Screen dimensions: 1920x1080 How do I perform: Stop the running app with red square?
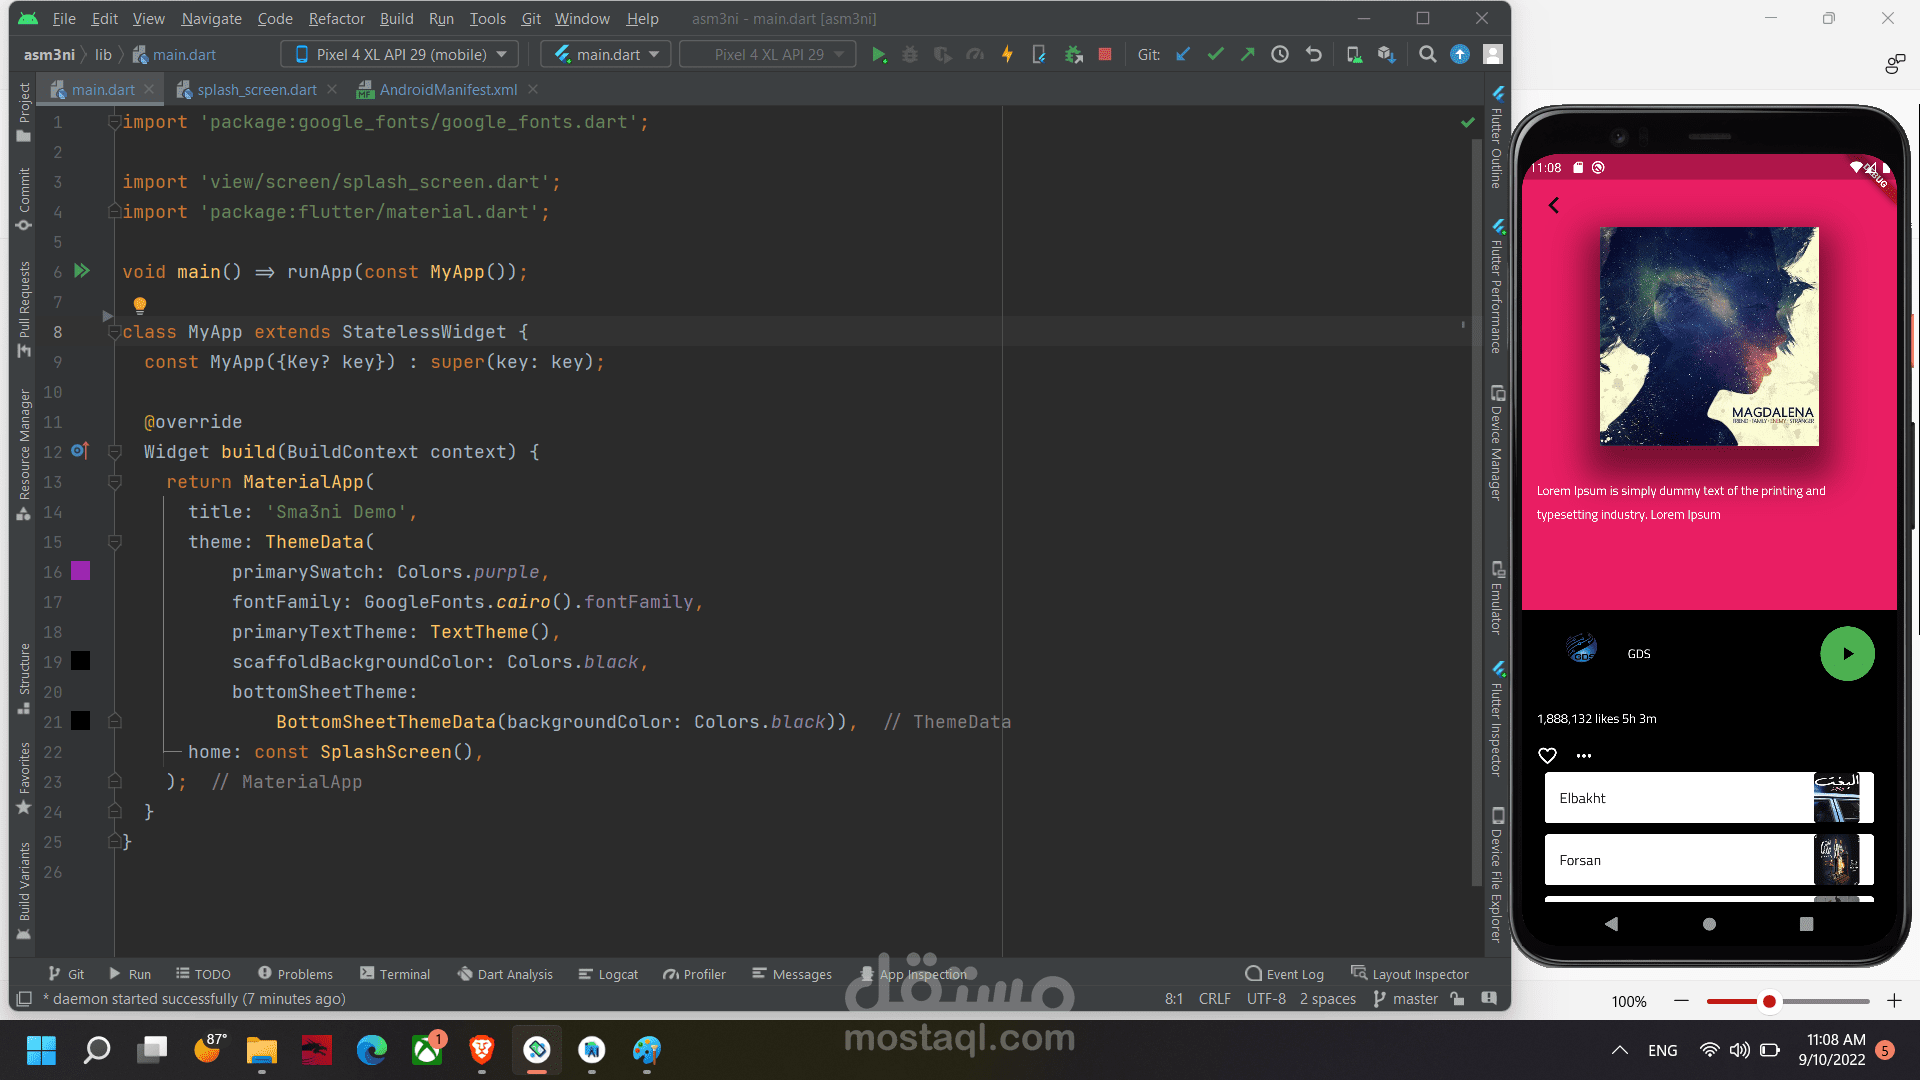[1105, 55]
